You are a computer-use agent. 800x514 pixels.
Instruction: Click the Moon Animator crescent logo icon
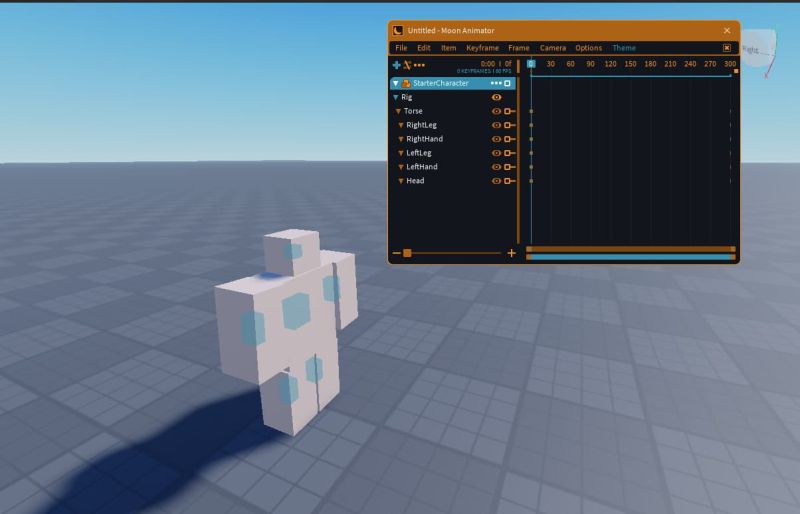(x=398, y=31)
